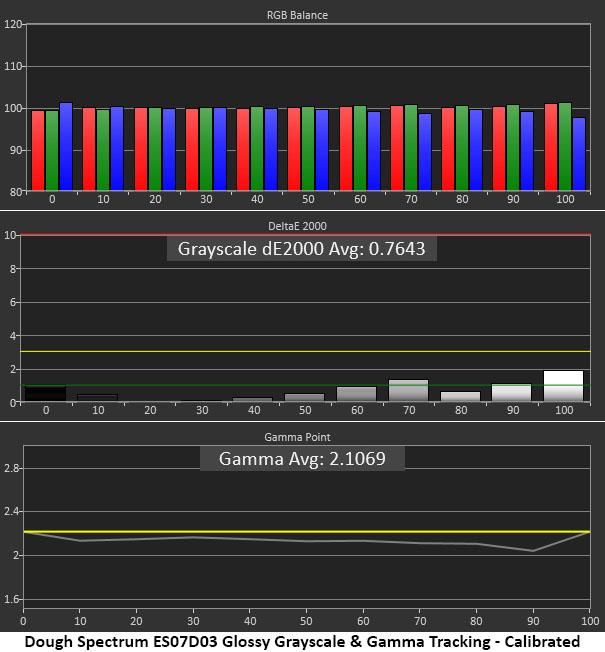Click the "8" y-axis label in DeltaE chart
Image resolution: width=605 pixels, height=652 pixels.
[x=13, y=269]
